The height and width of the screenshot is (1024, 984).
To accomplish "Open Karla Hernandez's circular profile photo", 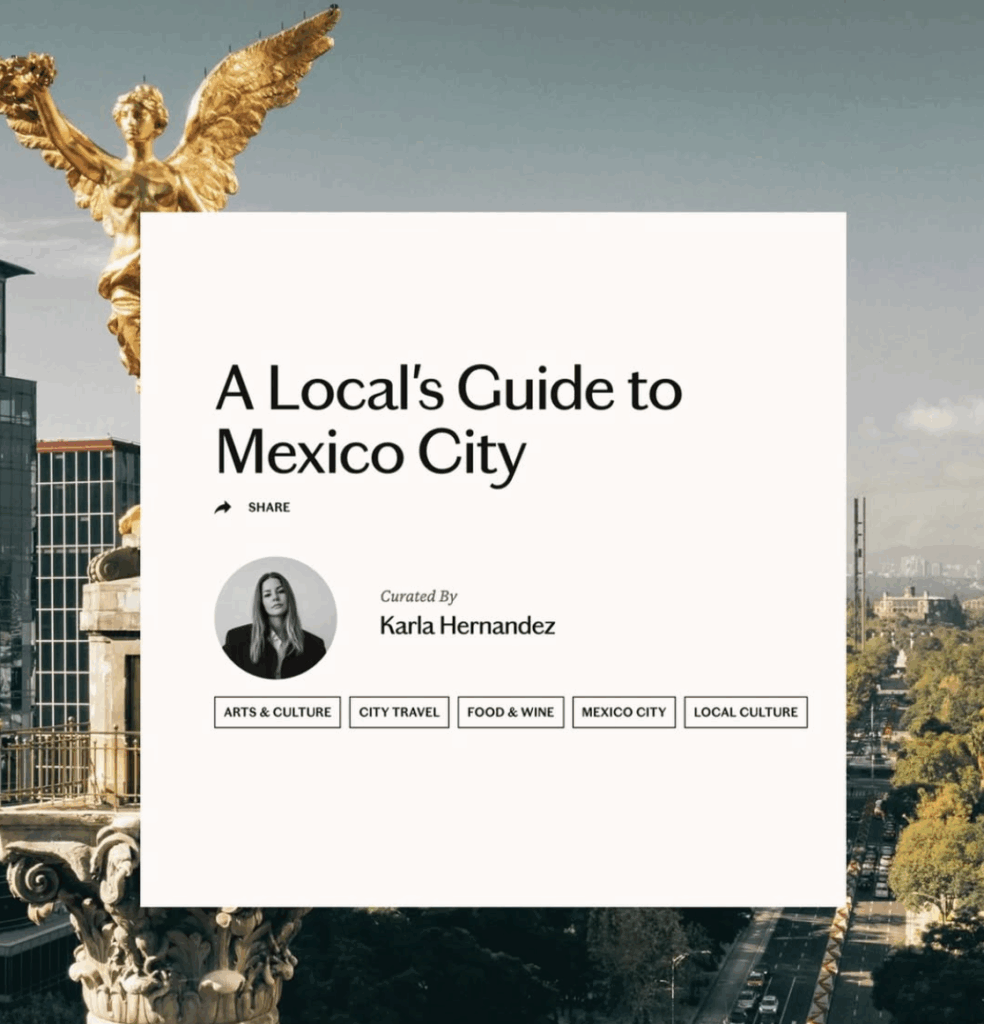I will (x=275, y=618).
